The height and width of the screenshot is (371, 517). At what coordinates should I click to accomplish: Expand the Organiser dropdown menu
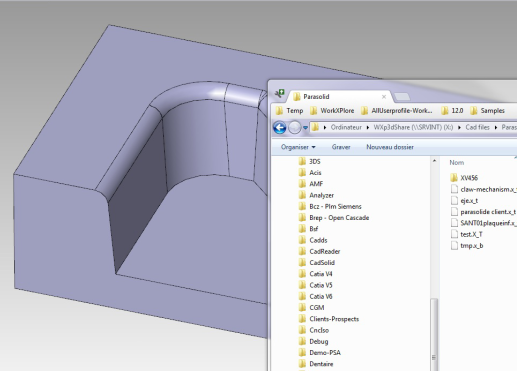[298, 147]
